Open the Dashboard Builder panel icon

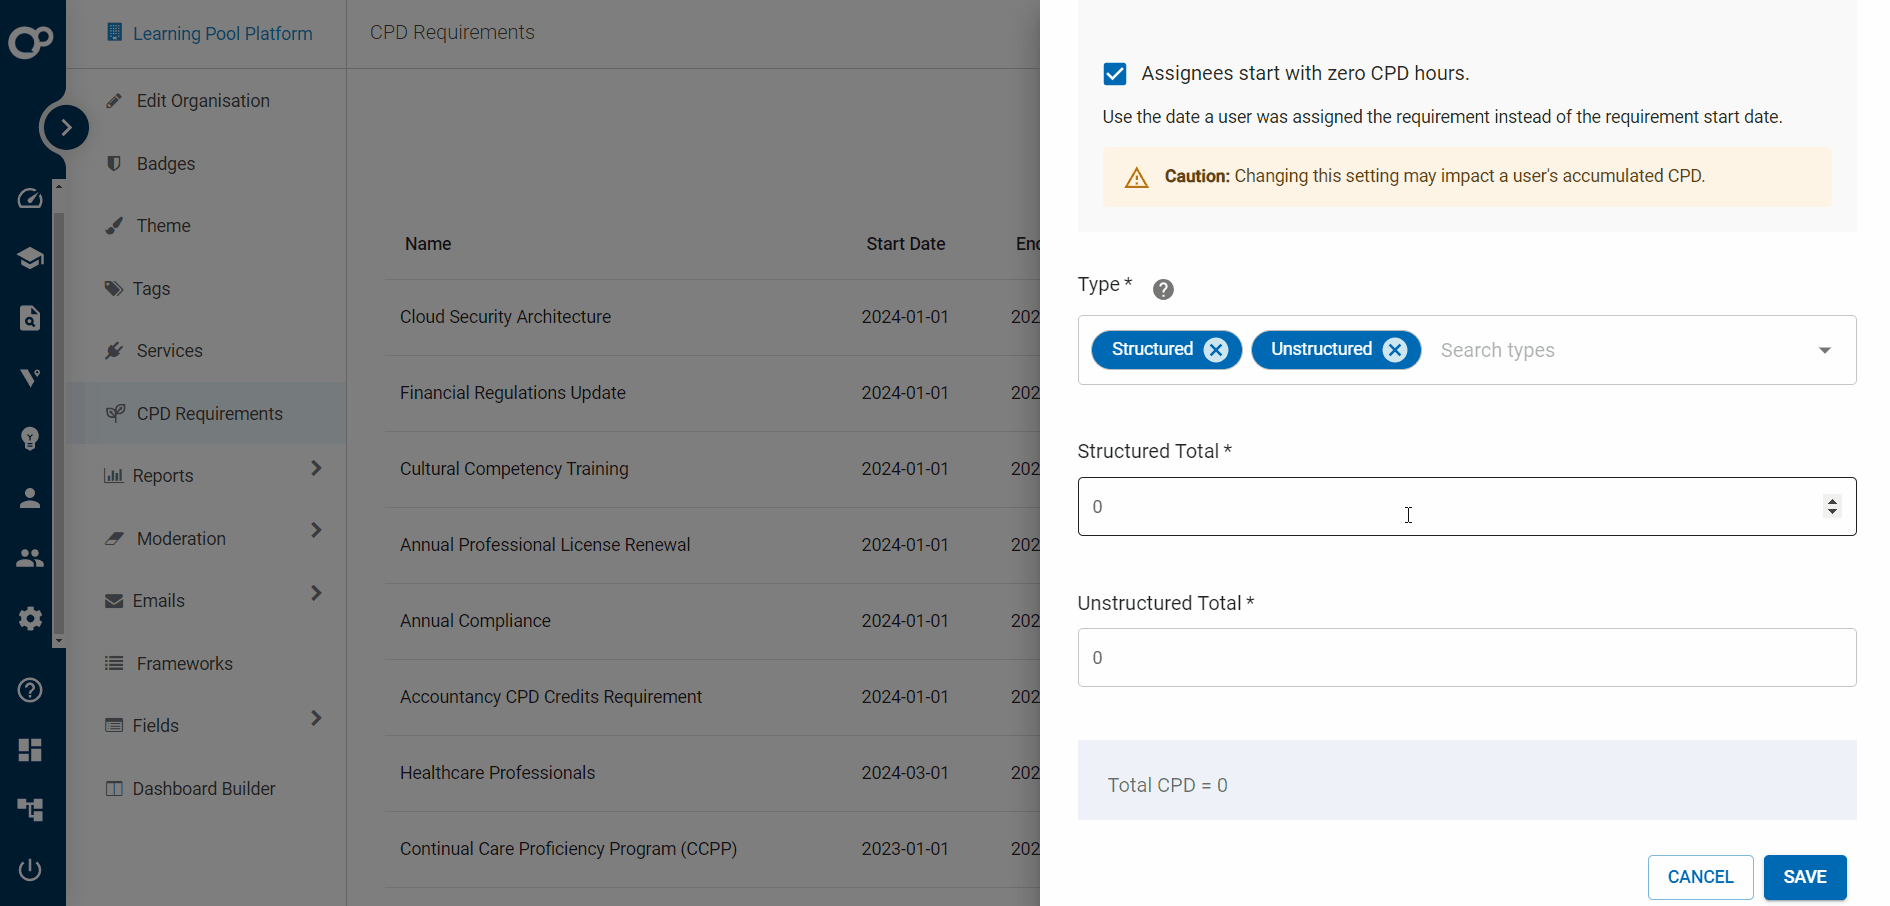pyautogui.click(x=114, y=788)
